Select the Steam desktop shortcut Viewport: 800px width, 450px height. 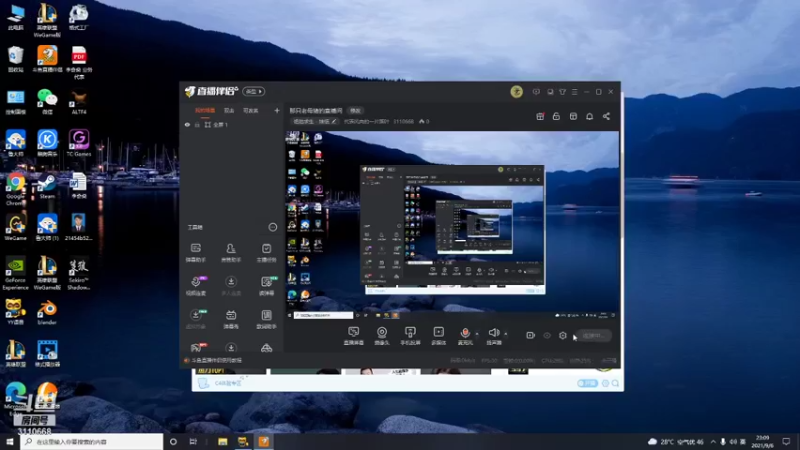(x=47, y=186)
